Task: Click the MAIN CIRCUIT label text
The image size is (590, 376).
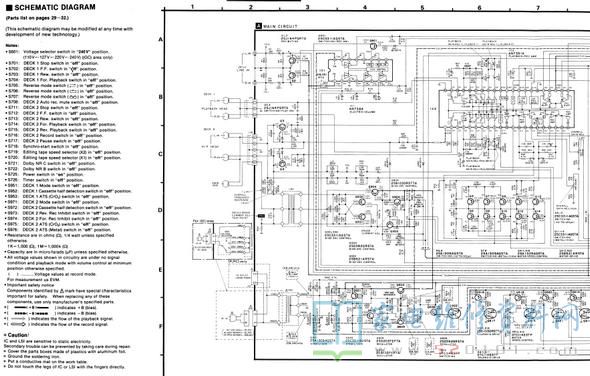Action: click(x=280, y=26)
